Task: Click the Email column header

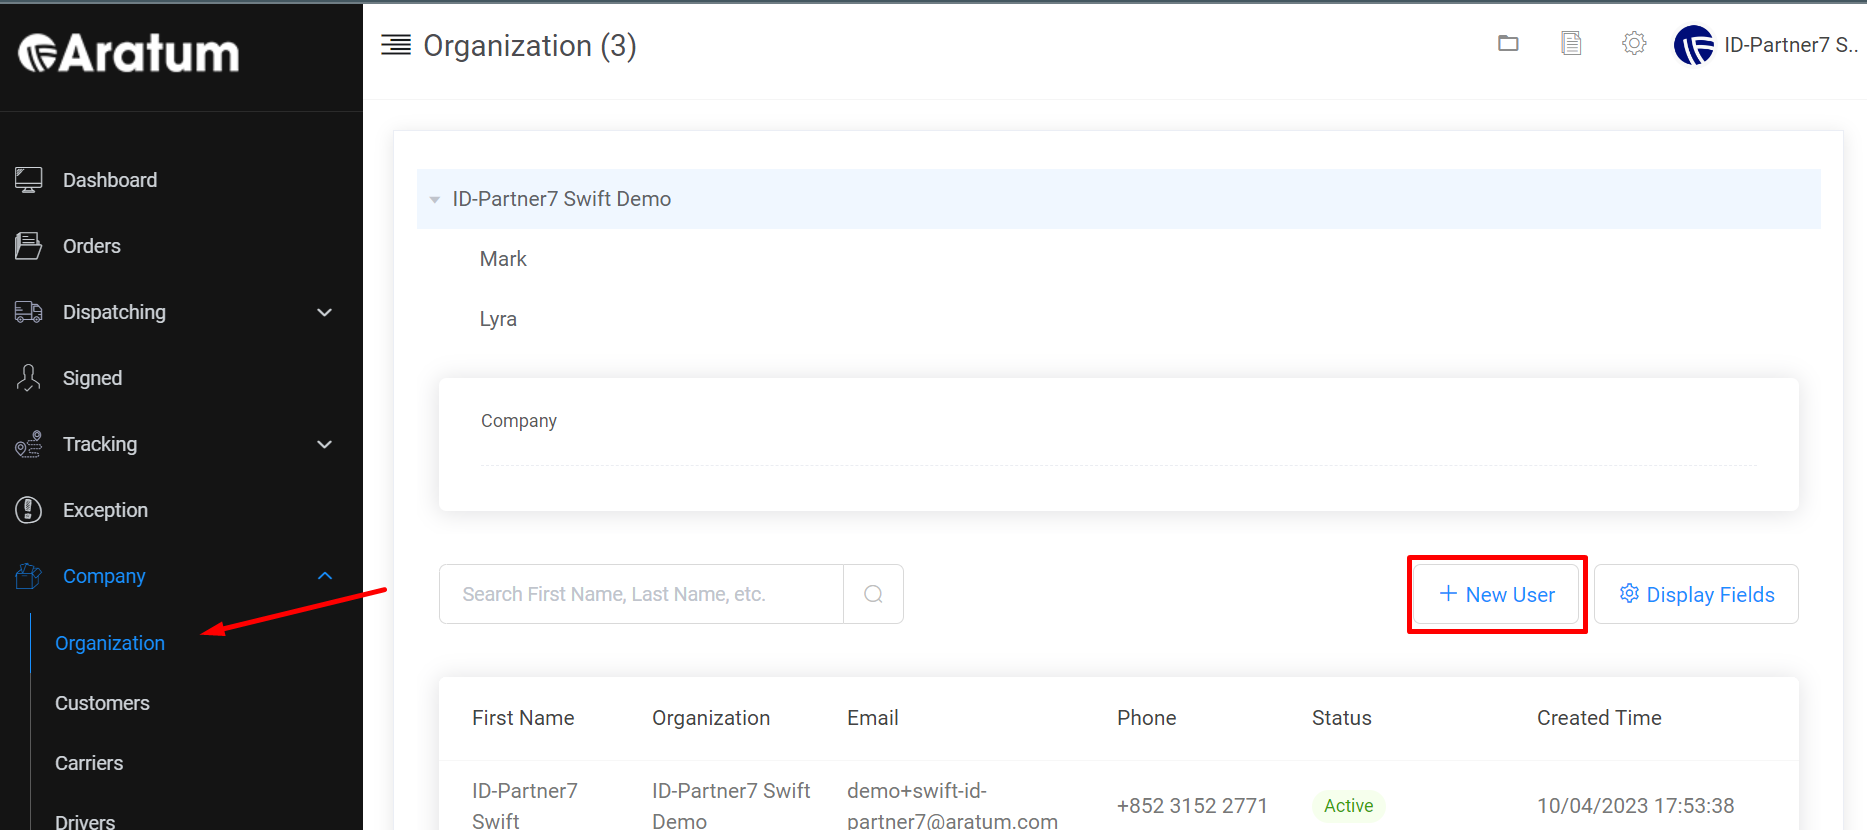Action: click(x=873, y=718)
